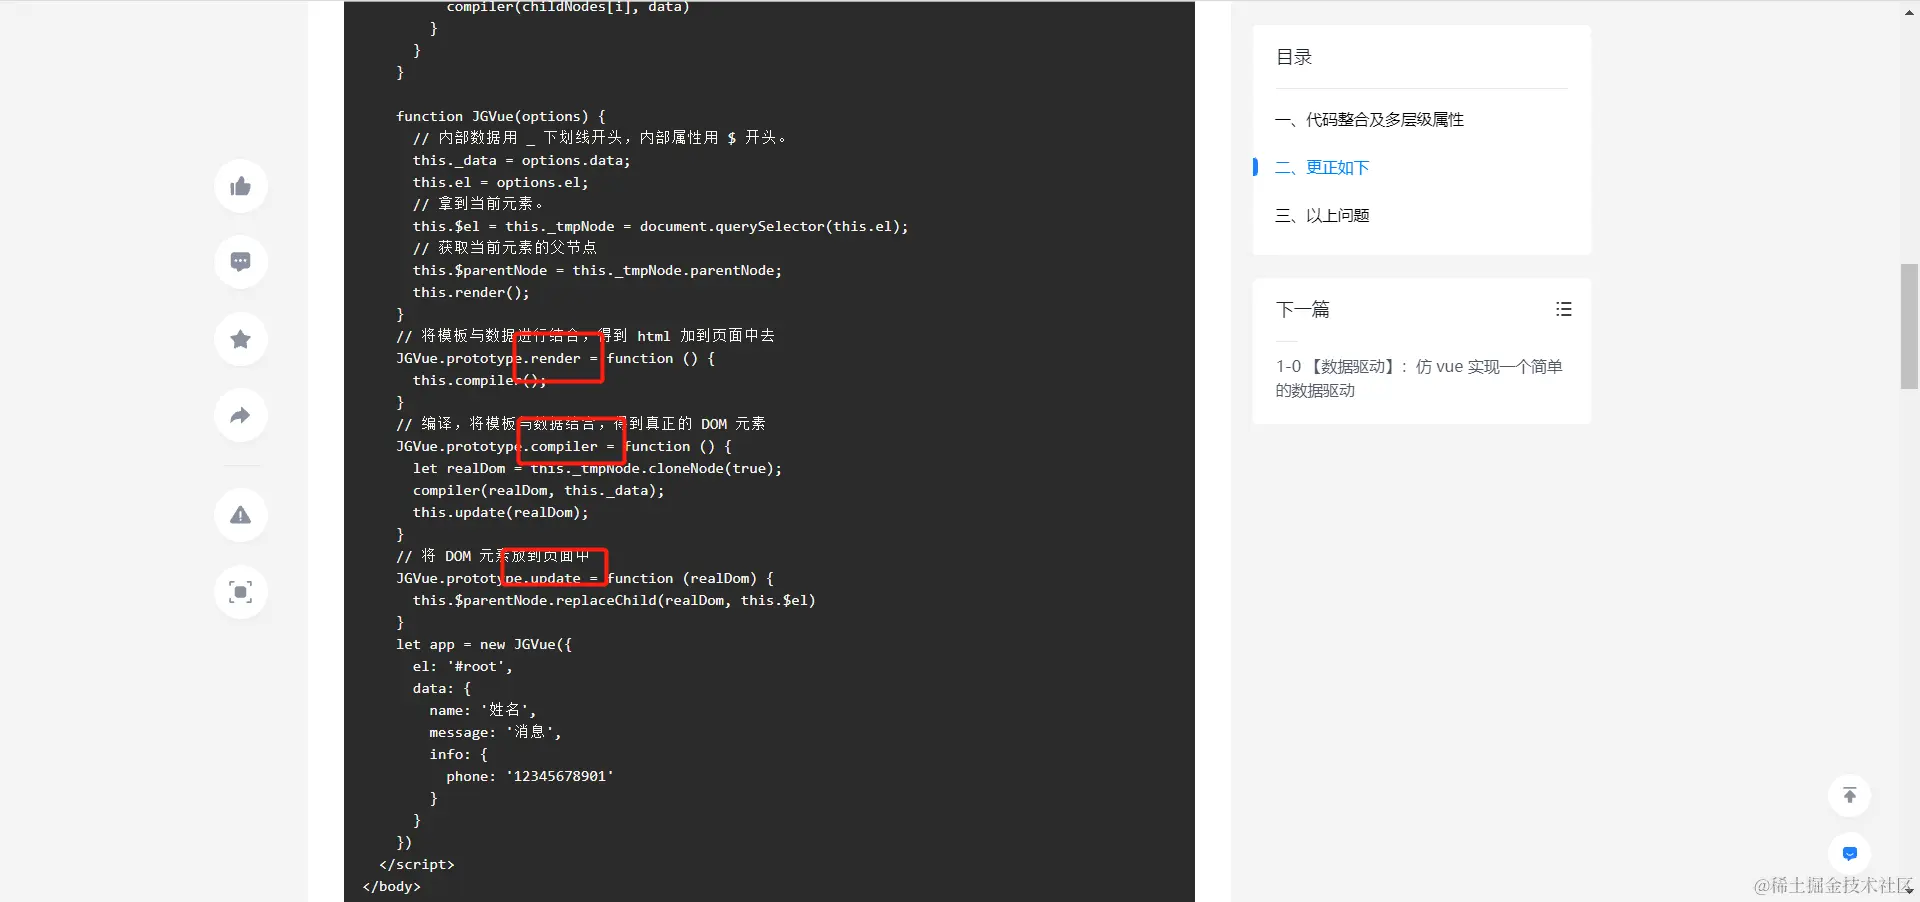Click the closing '</body>' tag line
This screenshot has height=902, width=1920.
pyautogui.click(x=392, y=886)
